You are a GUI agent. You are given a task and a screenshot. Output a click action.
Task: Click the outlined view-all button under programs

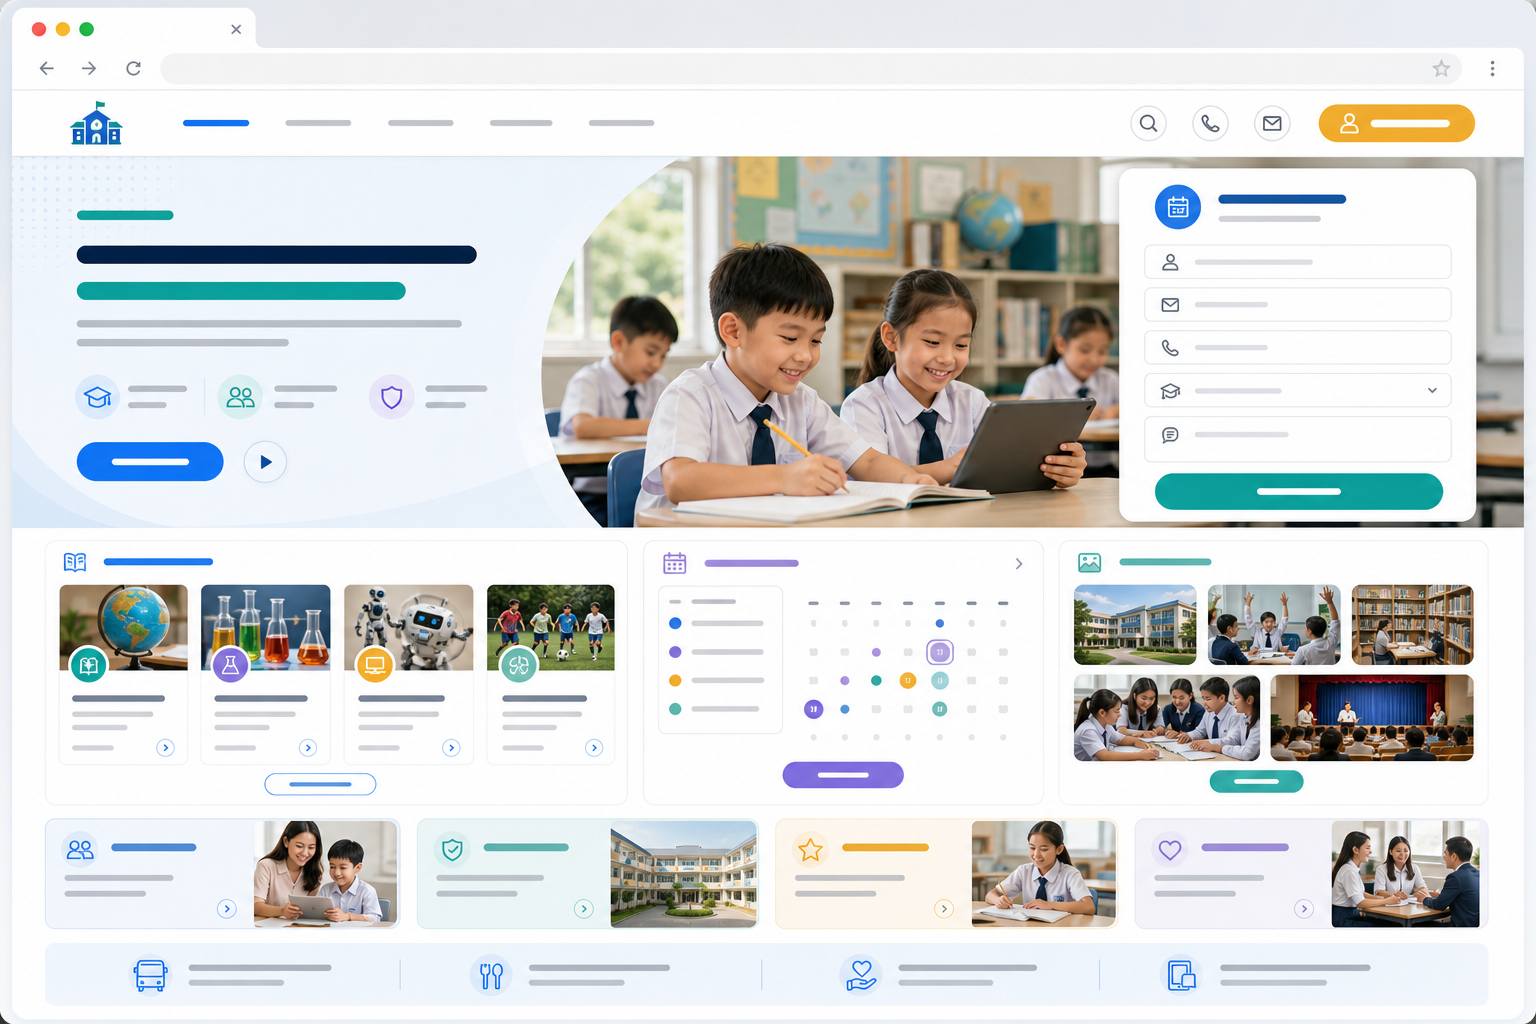320,784
